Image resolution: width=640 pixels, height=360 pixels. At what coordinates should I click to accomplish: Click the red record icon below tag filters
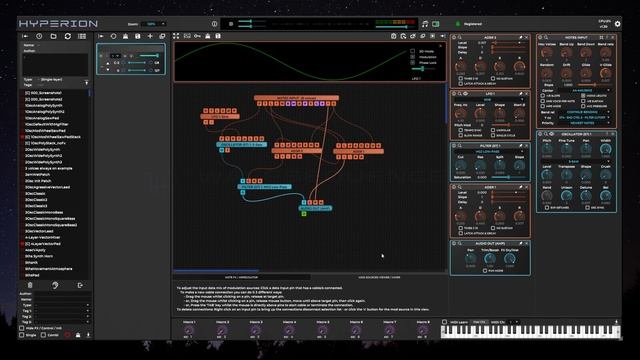(67, 335)
